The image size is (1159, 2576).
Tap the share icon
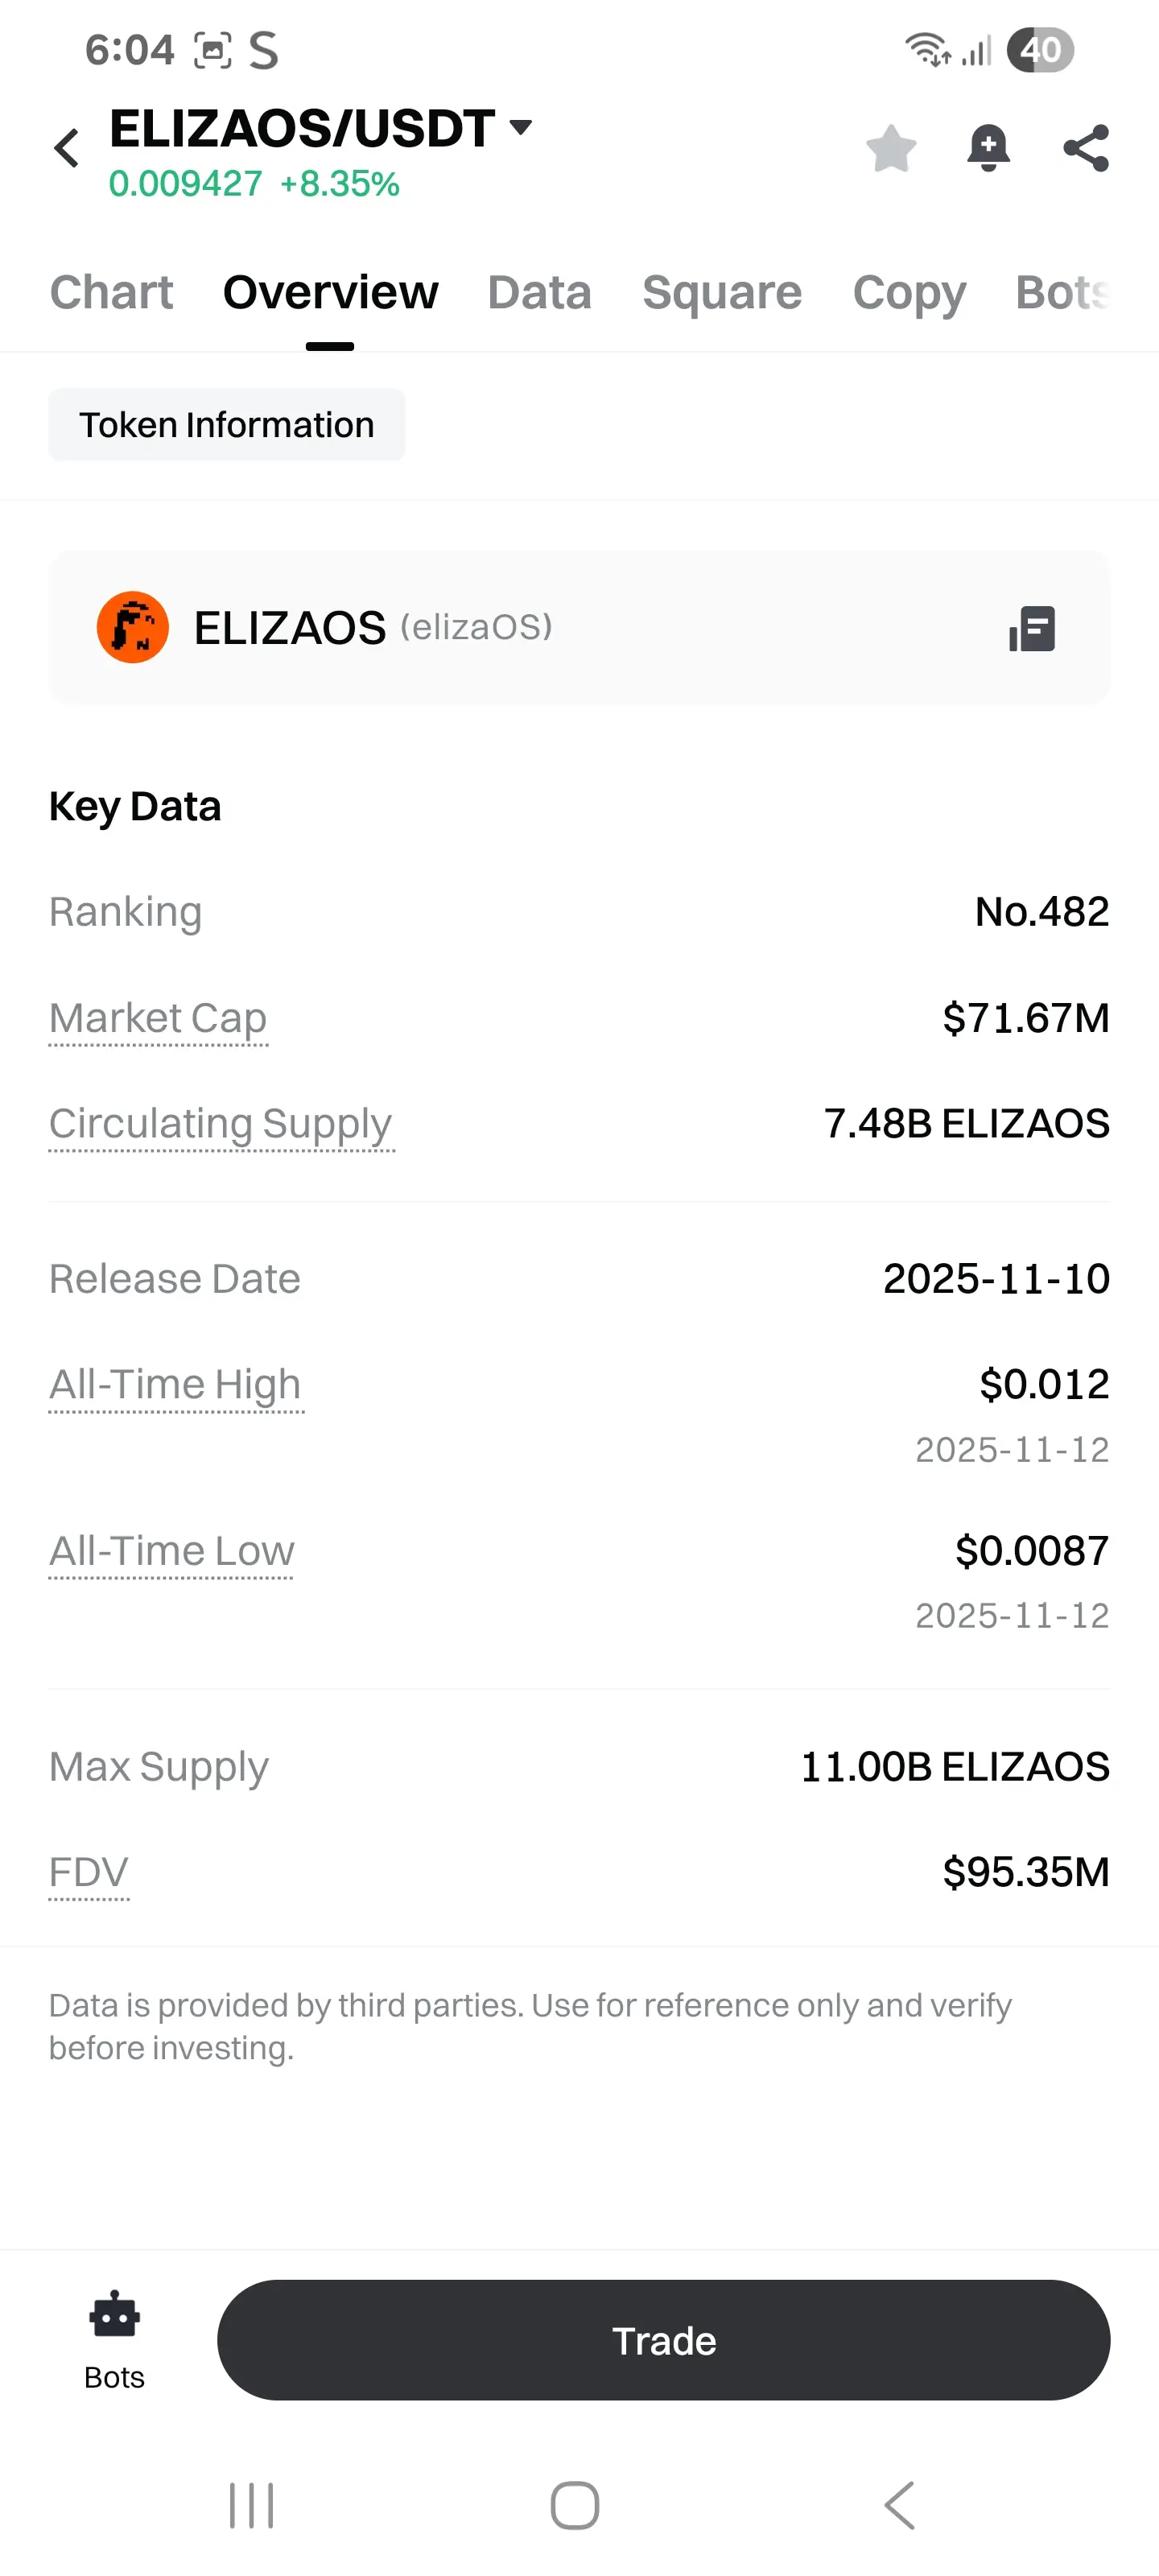(x=1086, y=149)
